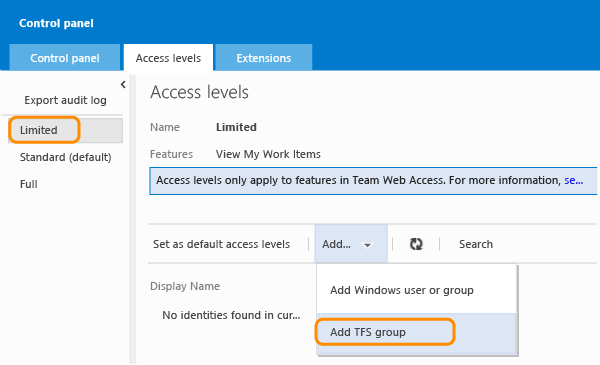
Task: Click the bold 'Limited' name value
Action: (x=236, y=127)
